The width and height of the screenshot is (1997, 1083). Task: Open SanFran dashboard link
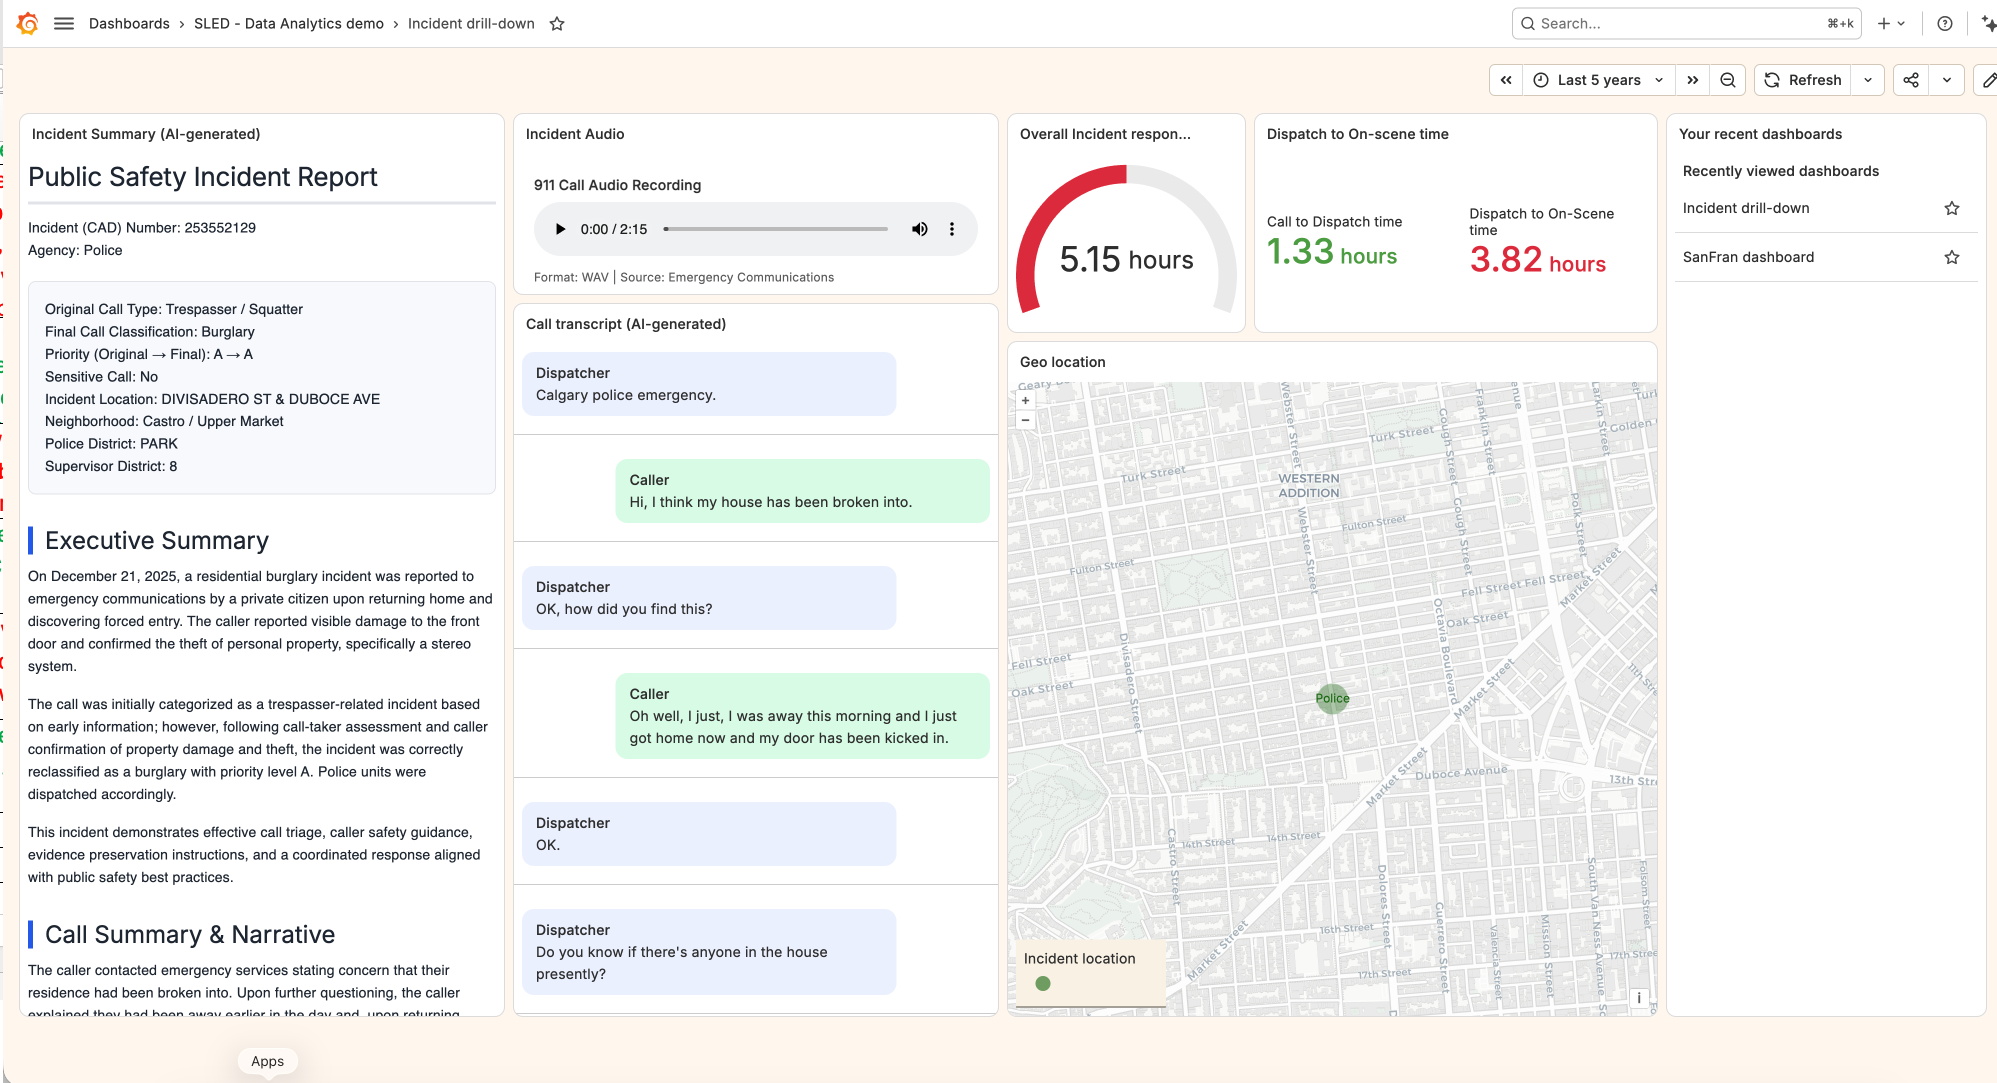pyautogui.click(x=1748, y=257)
